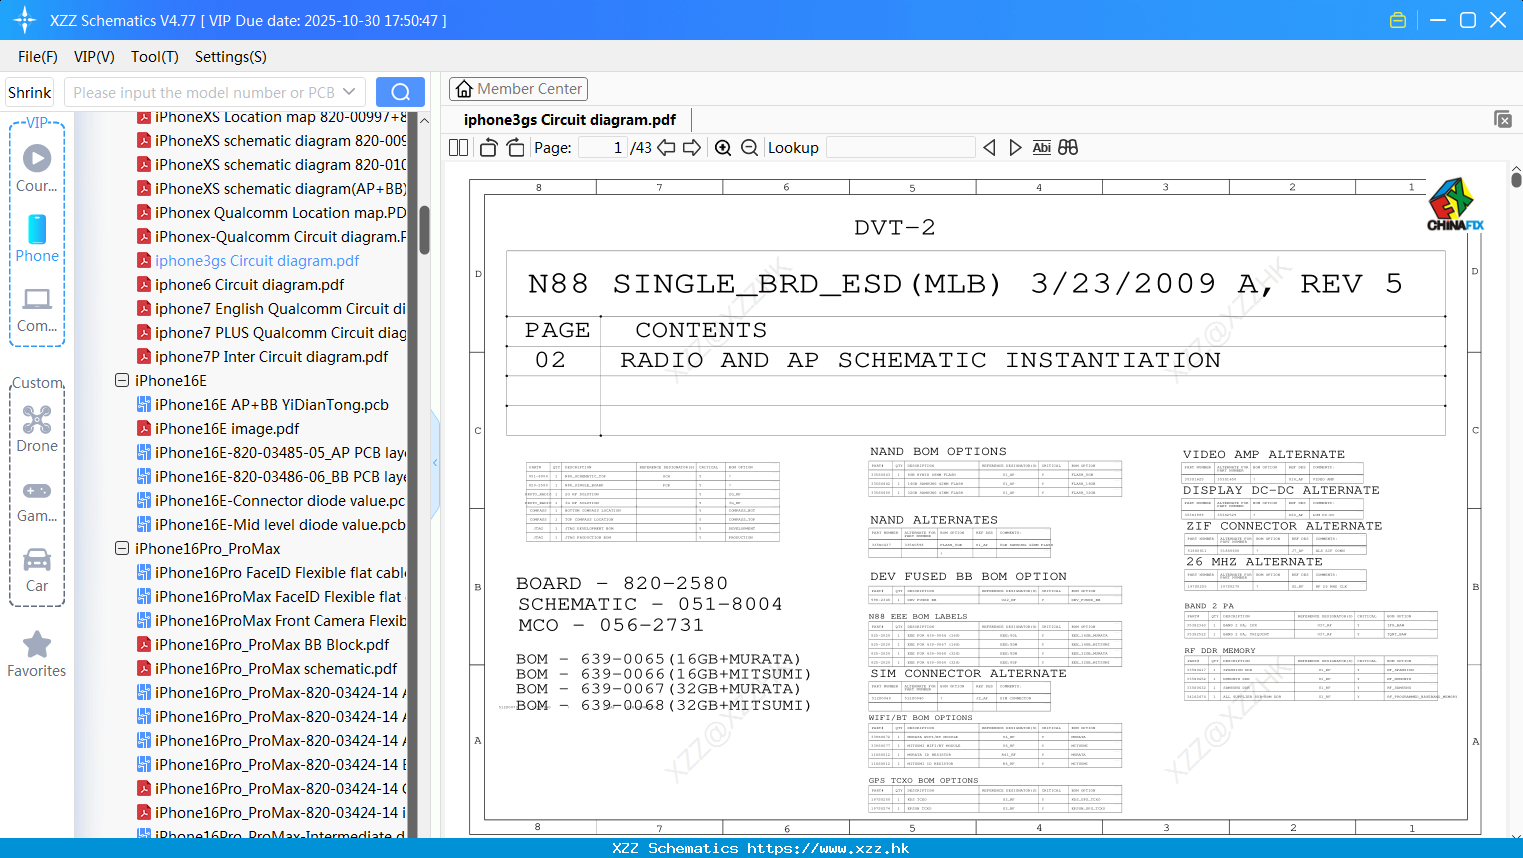Open iPhone16E-820-03486-06_BB PCB layout
The image size is (1523, 858).
272,476
